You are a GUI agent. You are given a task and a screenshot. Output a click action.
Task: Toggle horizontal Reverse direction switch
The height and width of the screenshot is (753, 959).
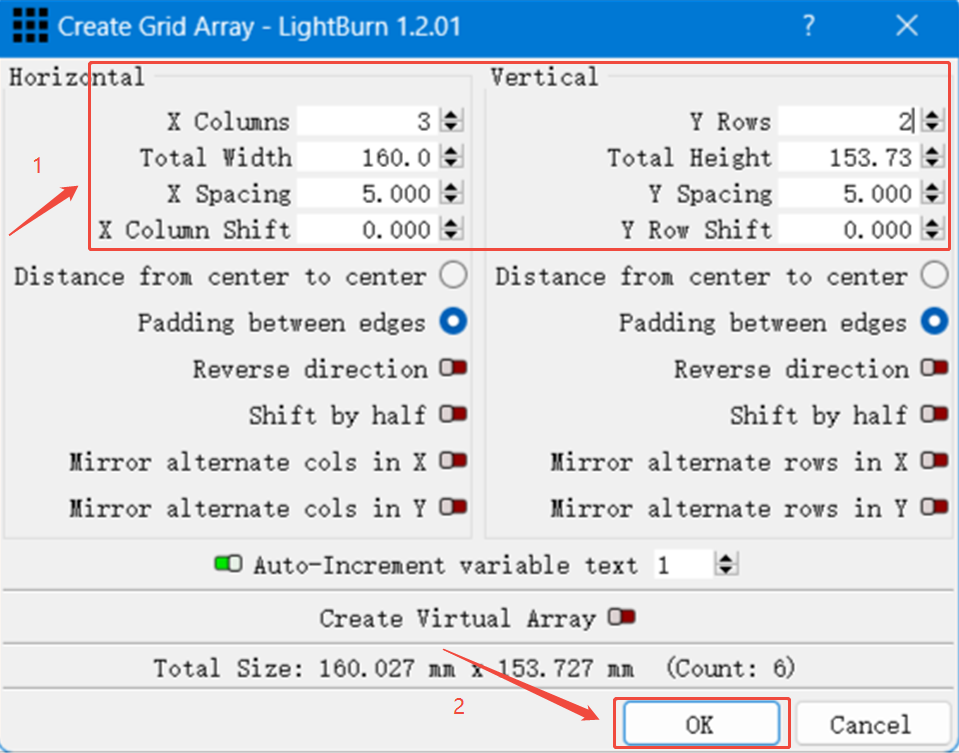[x=453, y=369]
